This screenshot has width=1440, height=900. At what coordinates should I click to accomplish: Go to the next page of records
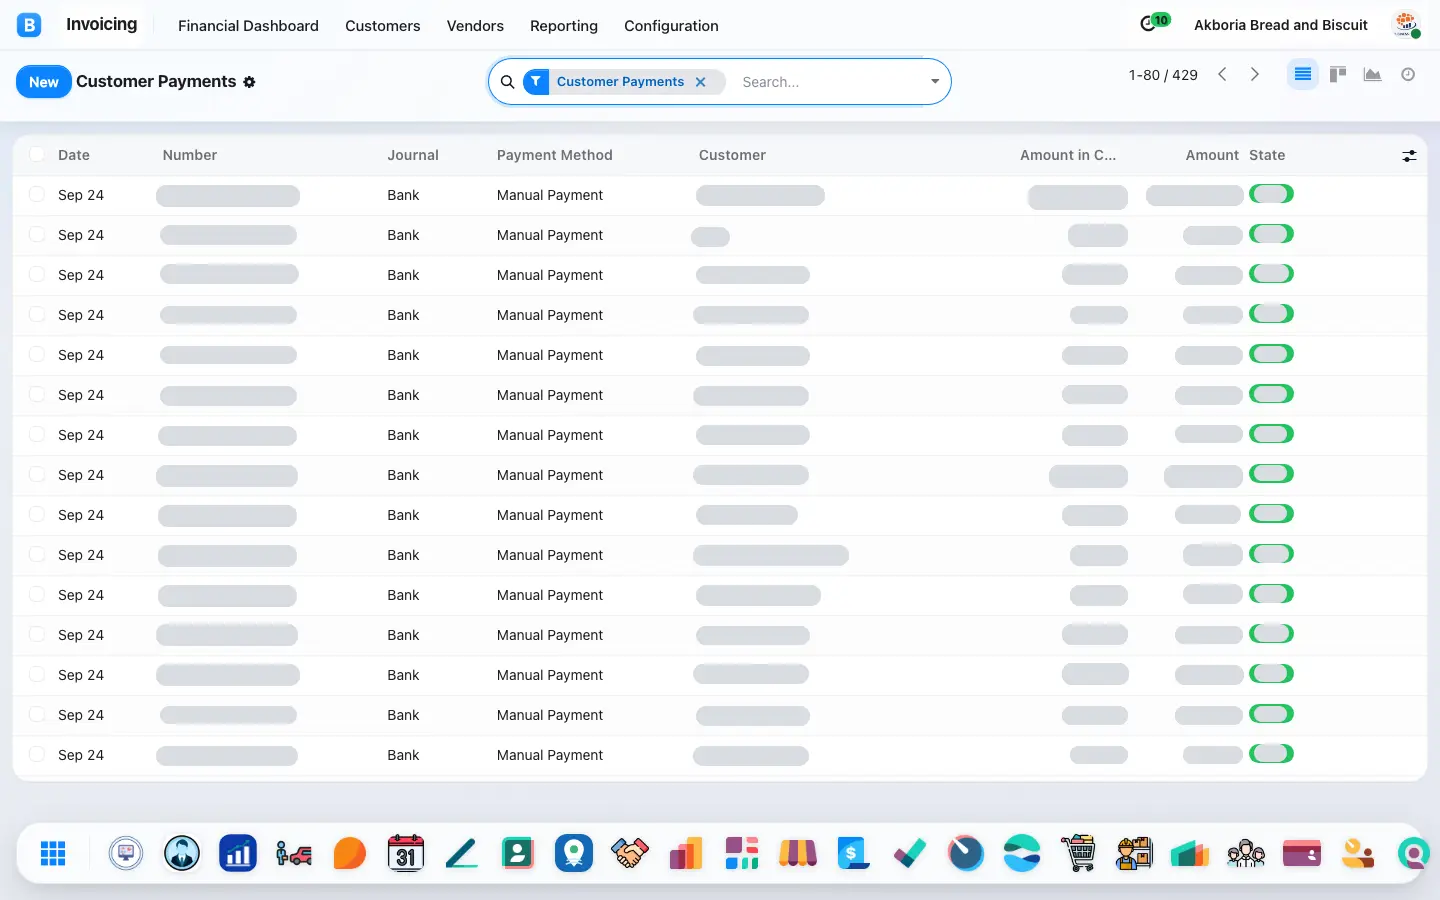1255,75
